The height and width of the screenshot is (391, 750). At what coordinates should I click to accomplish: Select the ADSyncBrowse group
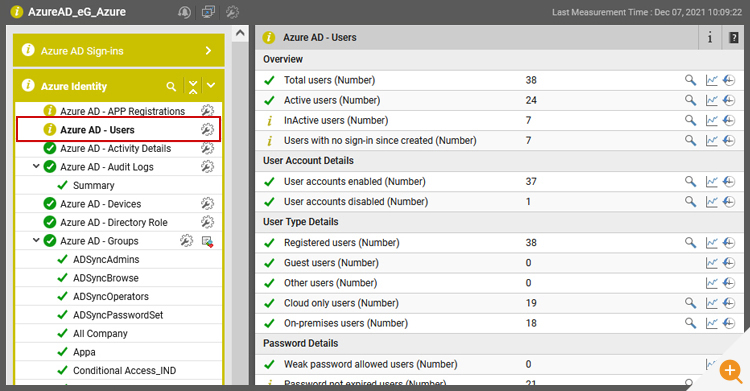pyautogui.click(x=106, y=278)
